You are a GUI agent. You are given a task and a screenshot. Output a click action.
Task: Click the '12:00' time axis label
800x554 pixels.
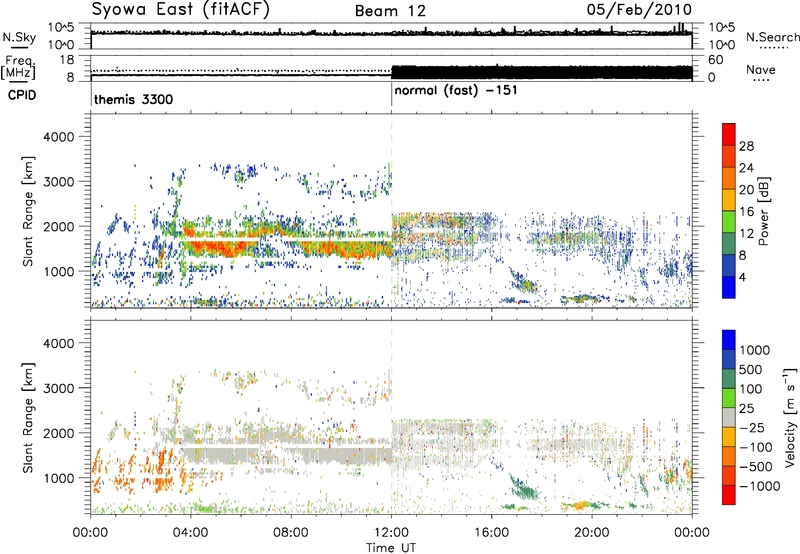tap(391, 533)
